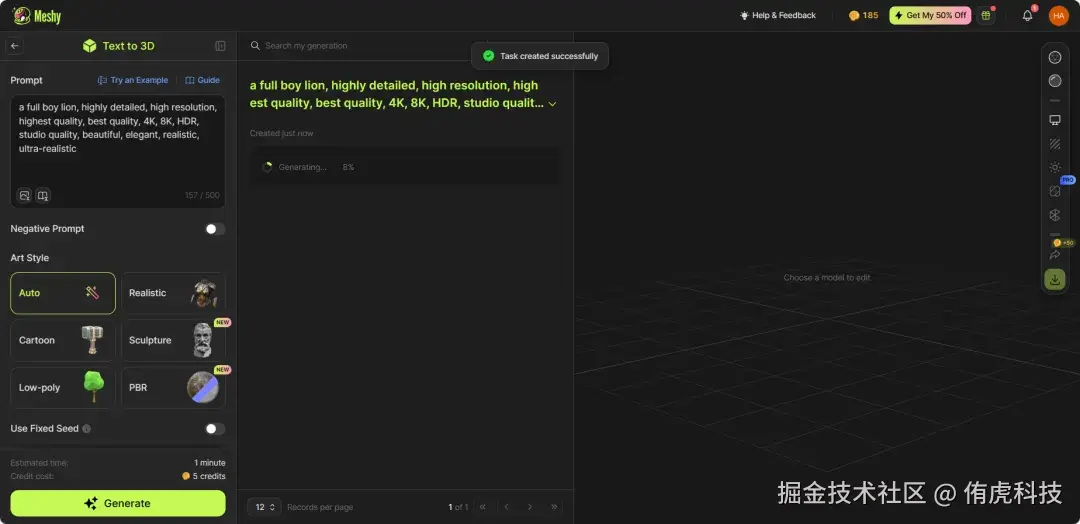Open the 12 records per page dropdown
Screen dimensions: 1080x524
(x=264, y=507)
